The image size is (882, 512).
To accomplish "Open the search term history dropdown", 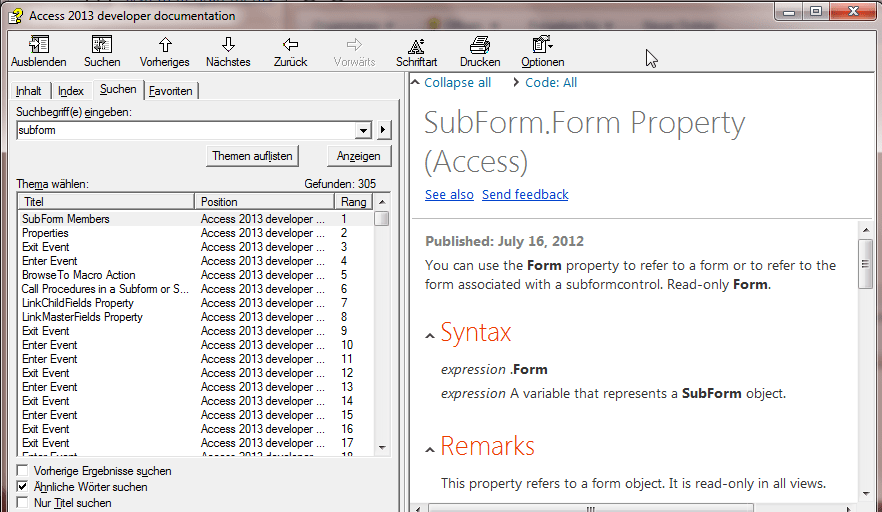I will tap(363, 131).
